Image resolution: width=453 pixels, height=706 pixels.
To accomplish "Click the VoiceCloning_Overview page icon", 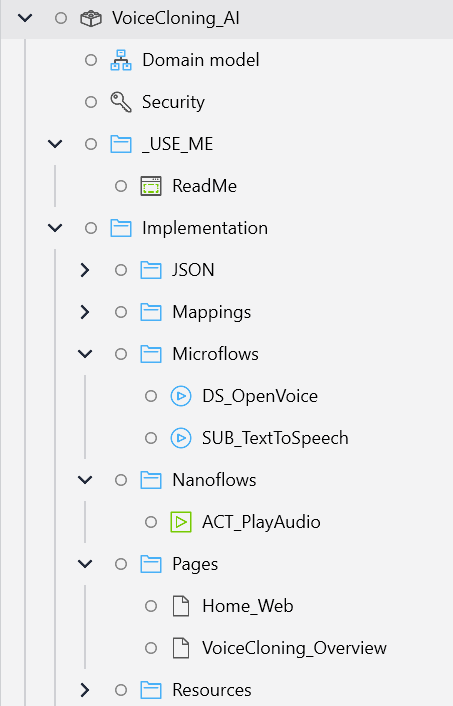I will (181, 648).
